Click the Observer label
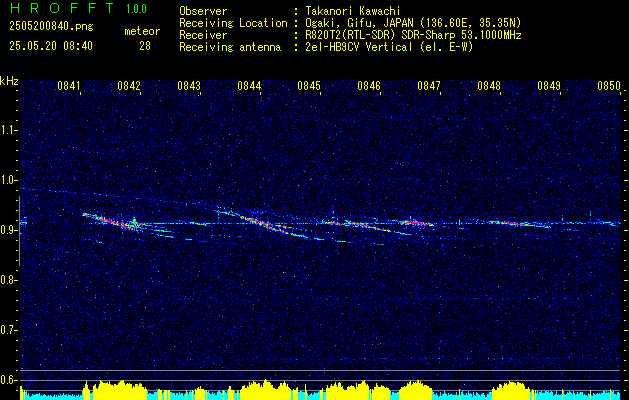 203,11
